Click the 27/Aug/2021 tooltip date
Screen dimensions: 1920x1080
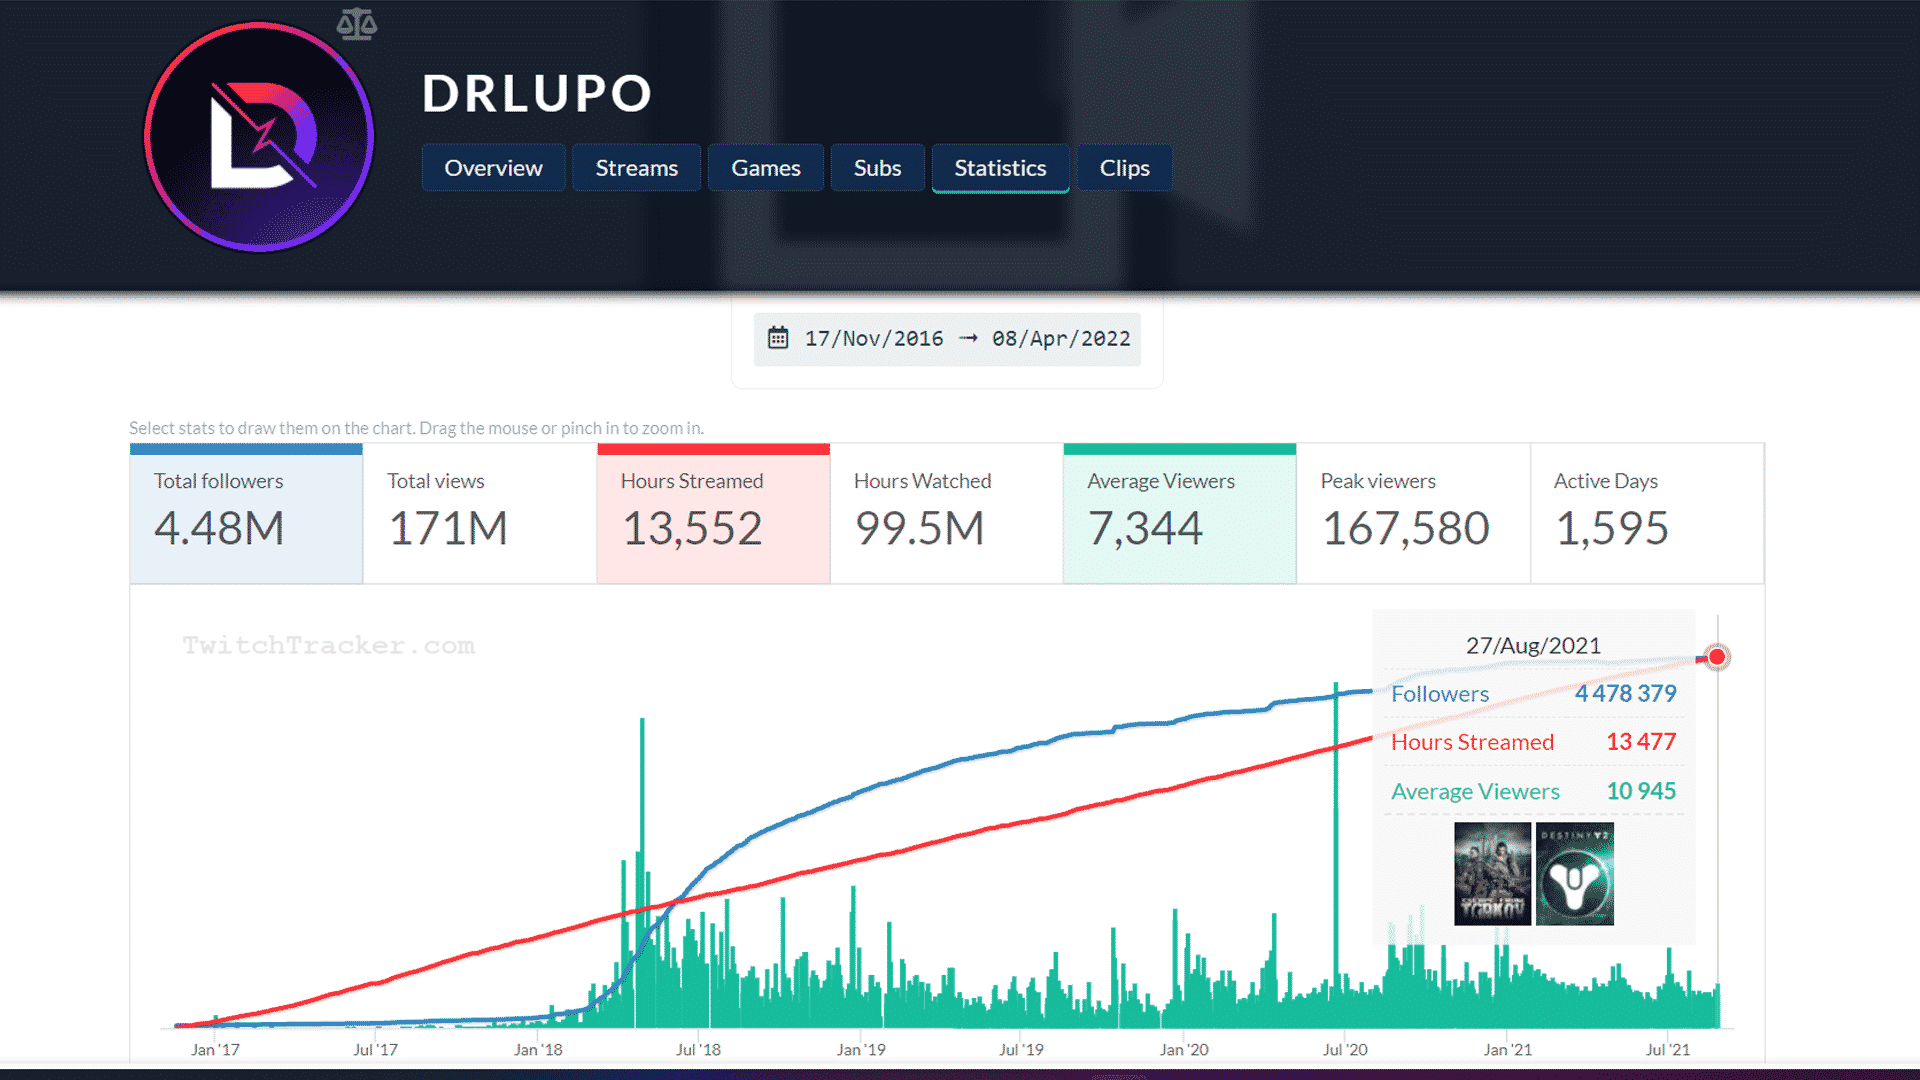[x=1533, y=645]
